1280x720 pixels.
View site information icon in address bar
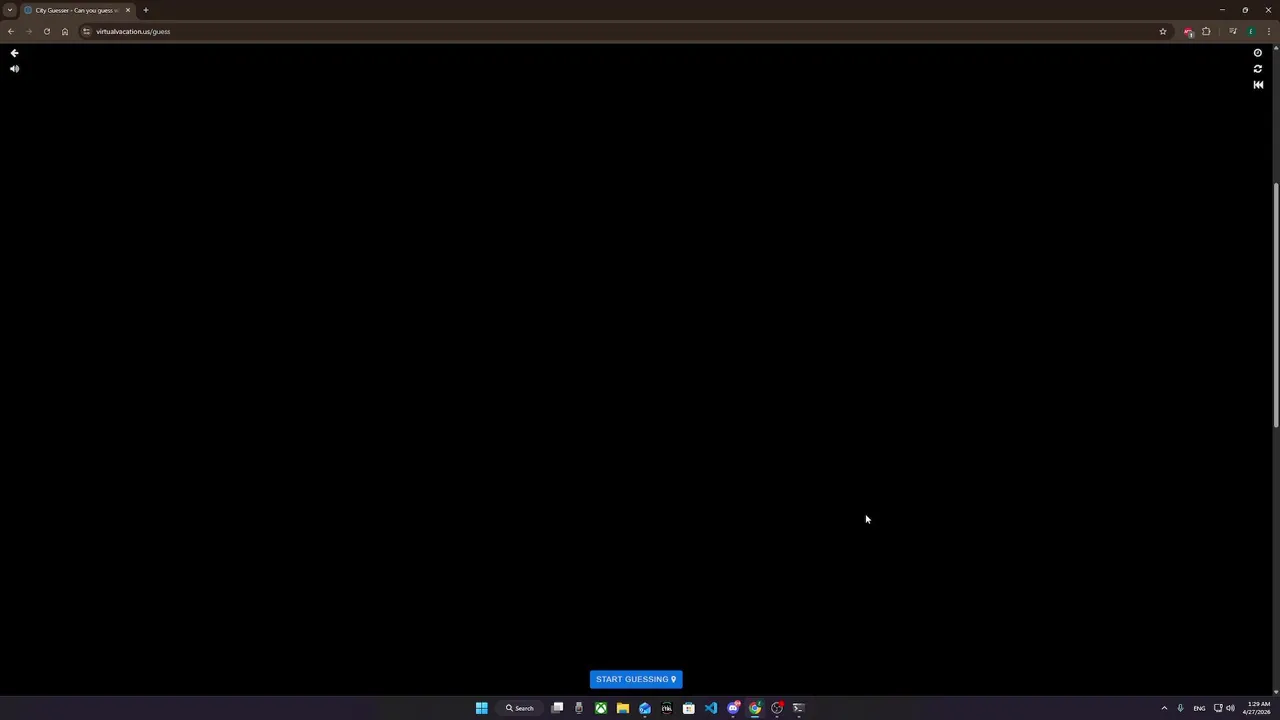point(87,31)
